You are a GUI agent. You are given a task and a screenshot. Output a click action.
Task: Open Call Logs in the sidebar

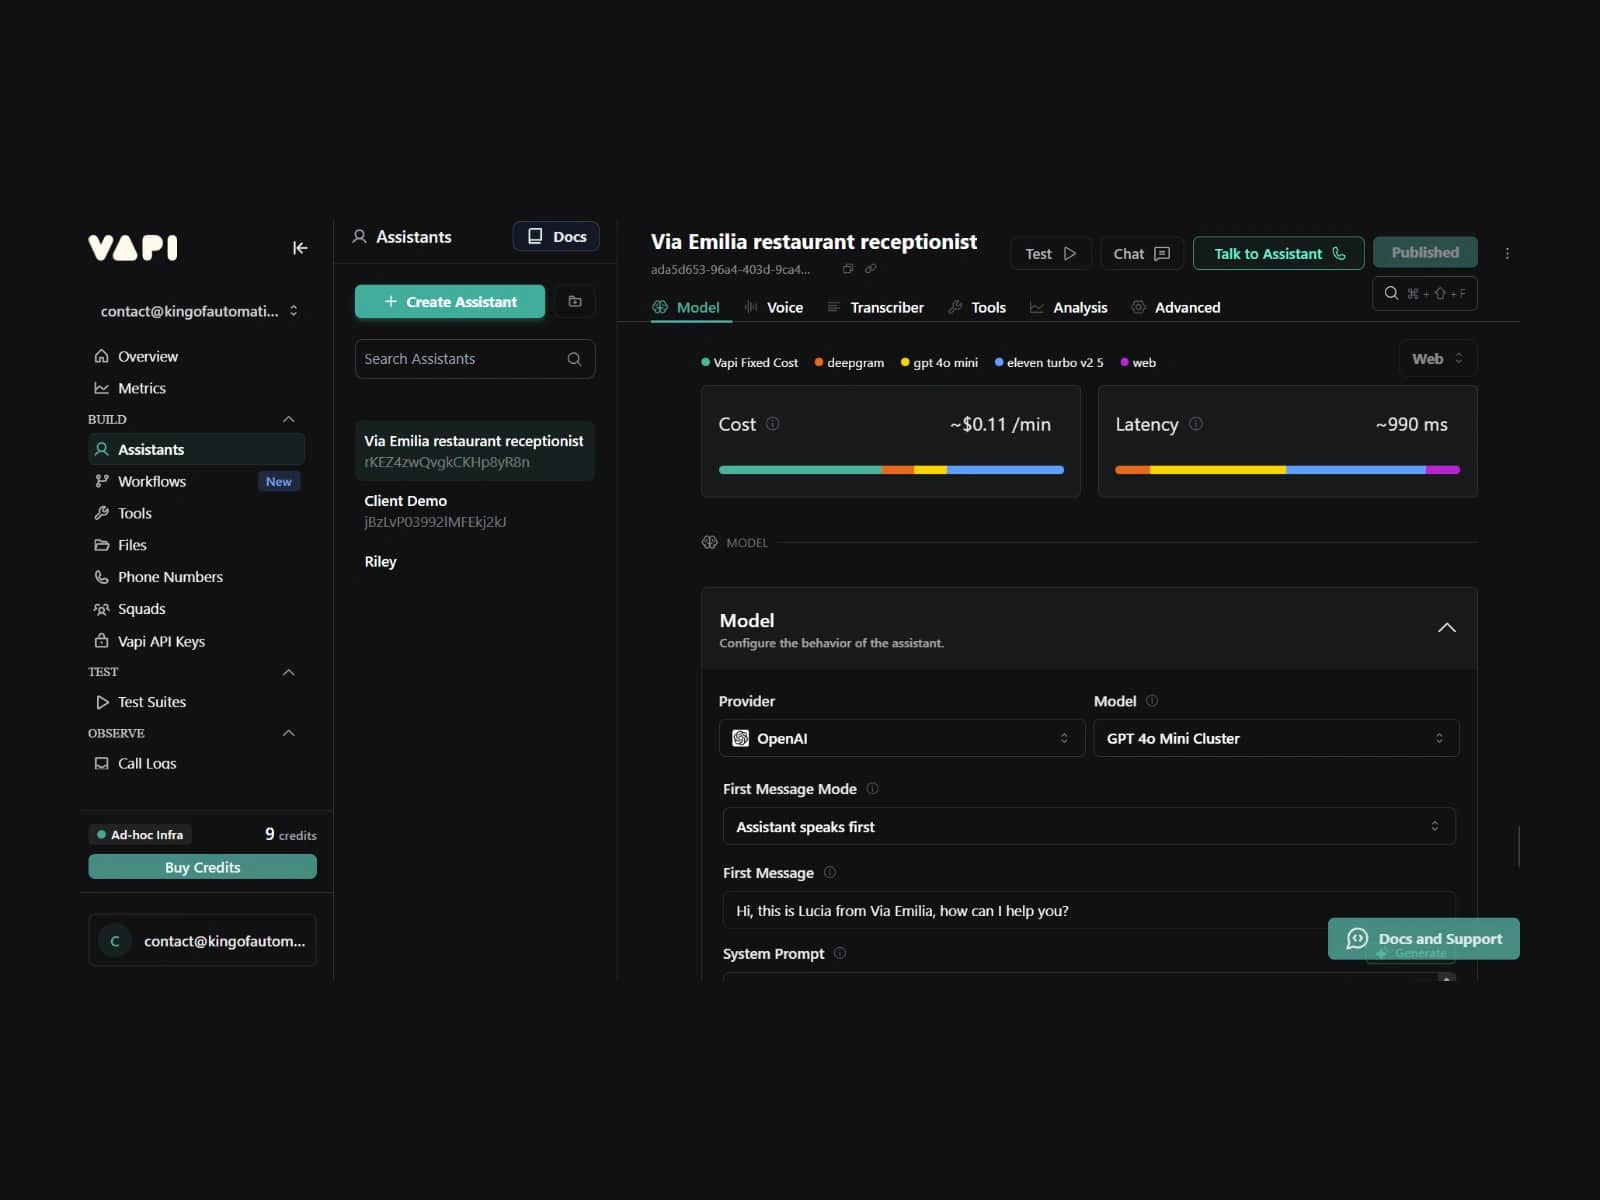(x=196, y=764)
